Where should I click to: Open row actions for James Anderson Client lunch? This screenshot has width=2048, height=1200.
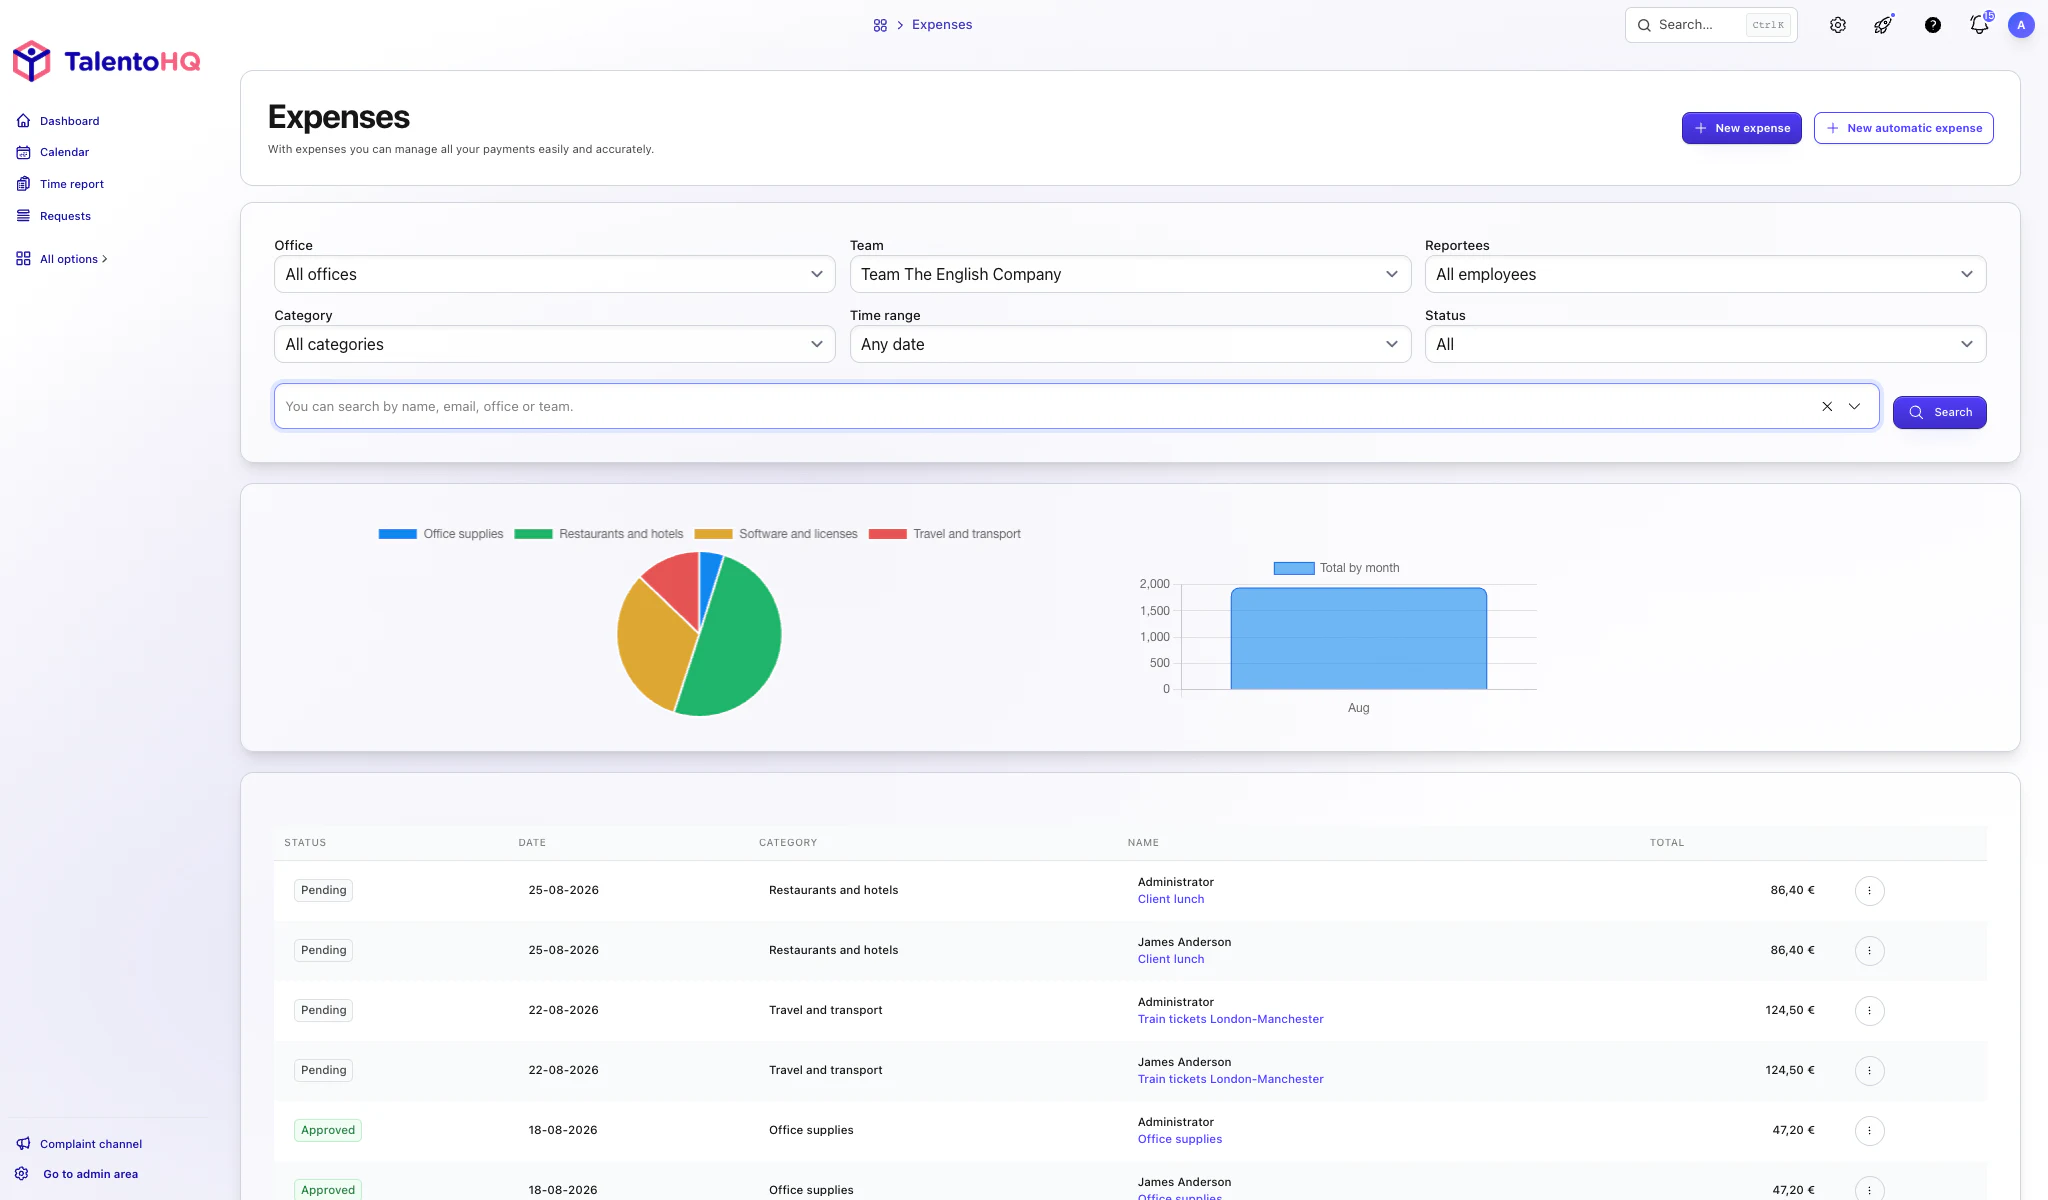[1869, 950]
